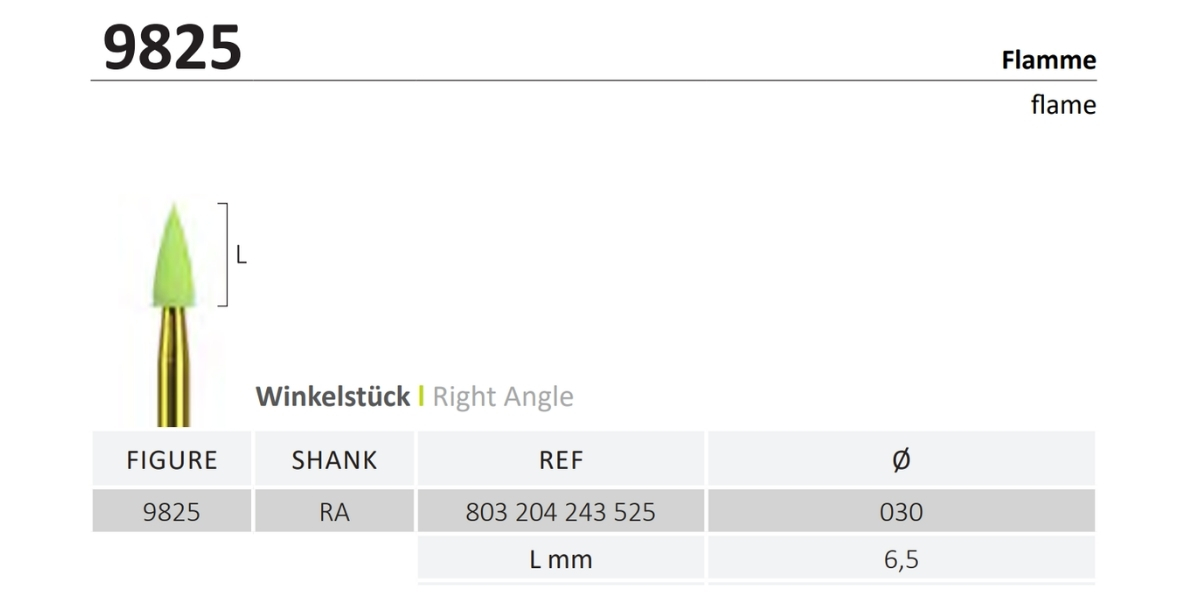The height and width of the screenshot is (603, 1200).
Task: Click the SHANK column header
Action: [334, 460]
